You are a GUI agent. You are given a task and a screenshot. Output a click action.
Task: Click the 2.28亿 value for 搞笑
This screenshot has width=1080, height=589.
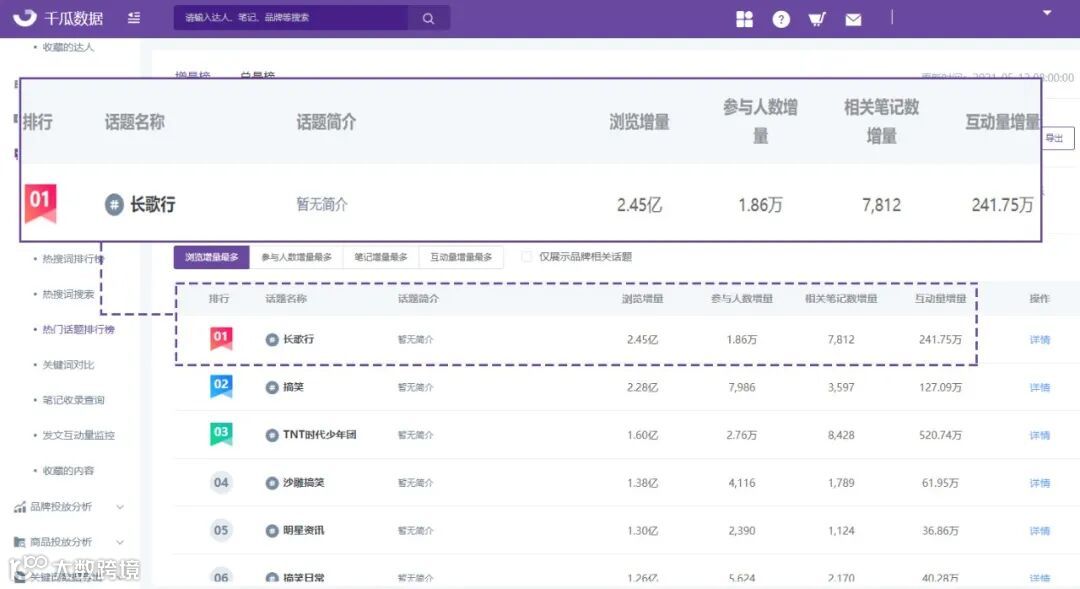tap(643, 387)
